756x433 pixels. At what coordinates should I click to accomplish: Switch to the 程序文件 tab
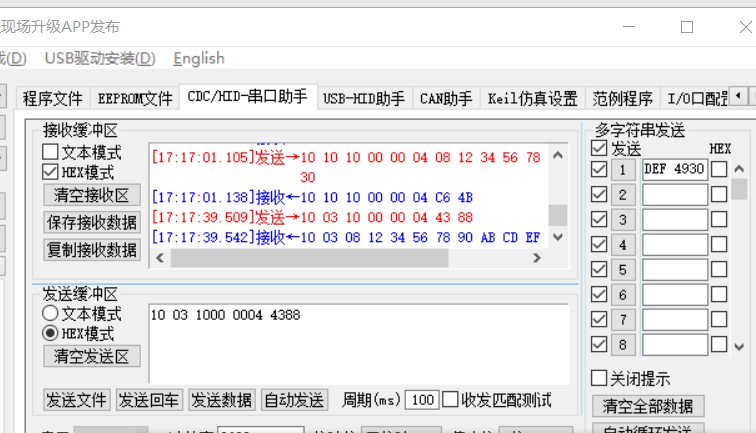click(52, 99)
